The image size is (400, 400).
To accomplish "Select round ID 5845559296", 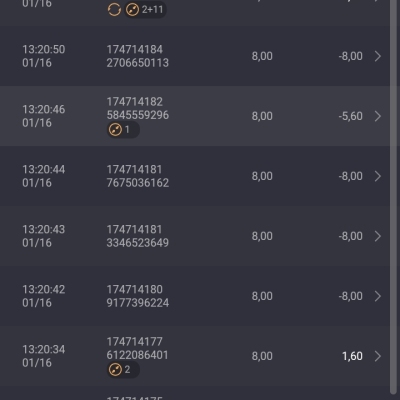I will tap(138, 115).
